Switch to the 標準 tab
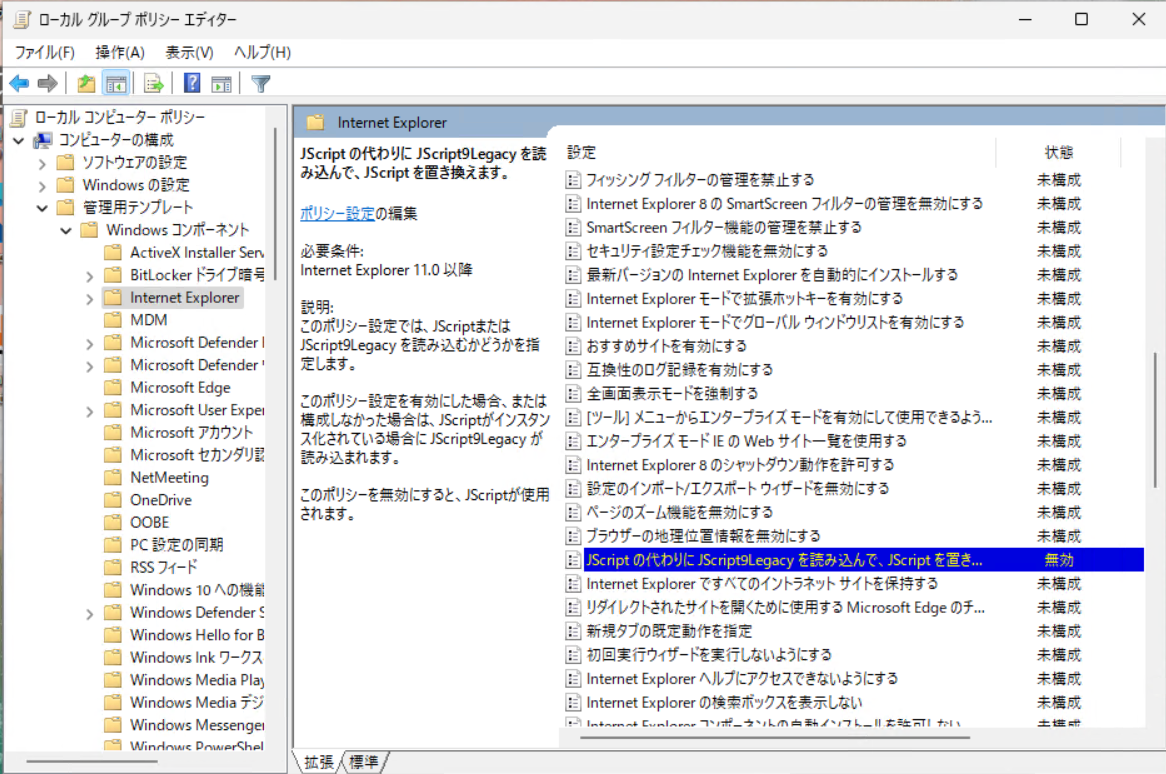 click(363, 763)
